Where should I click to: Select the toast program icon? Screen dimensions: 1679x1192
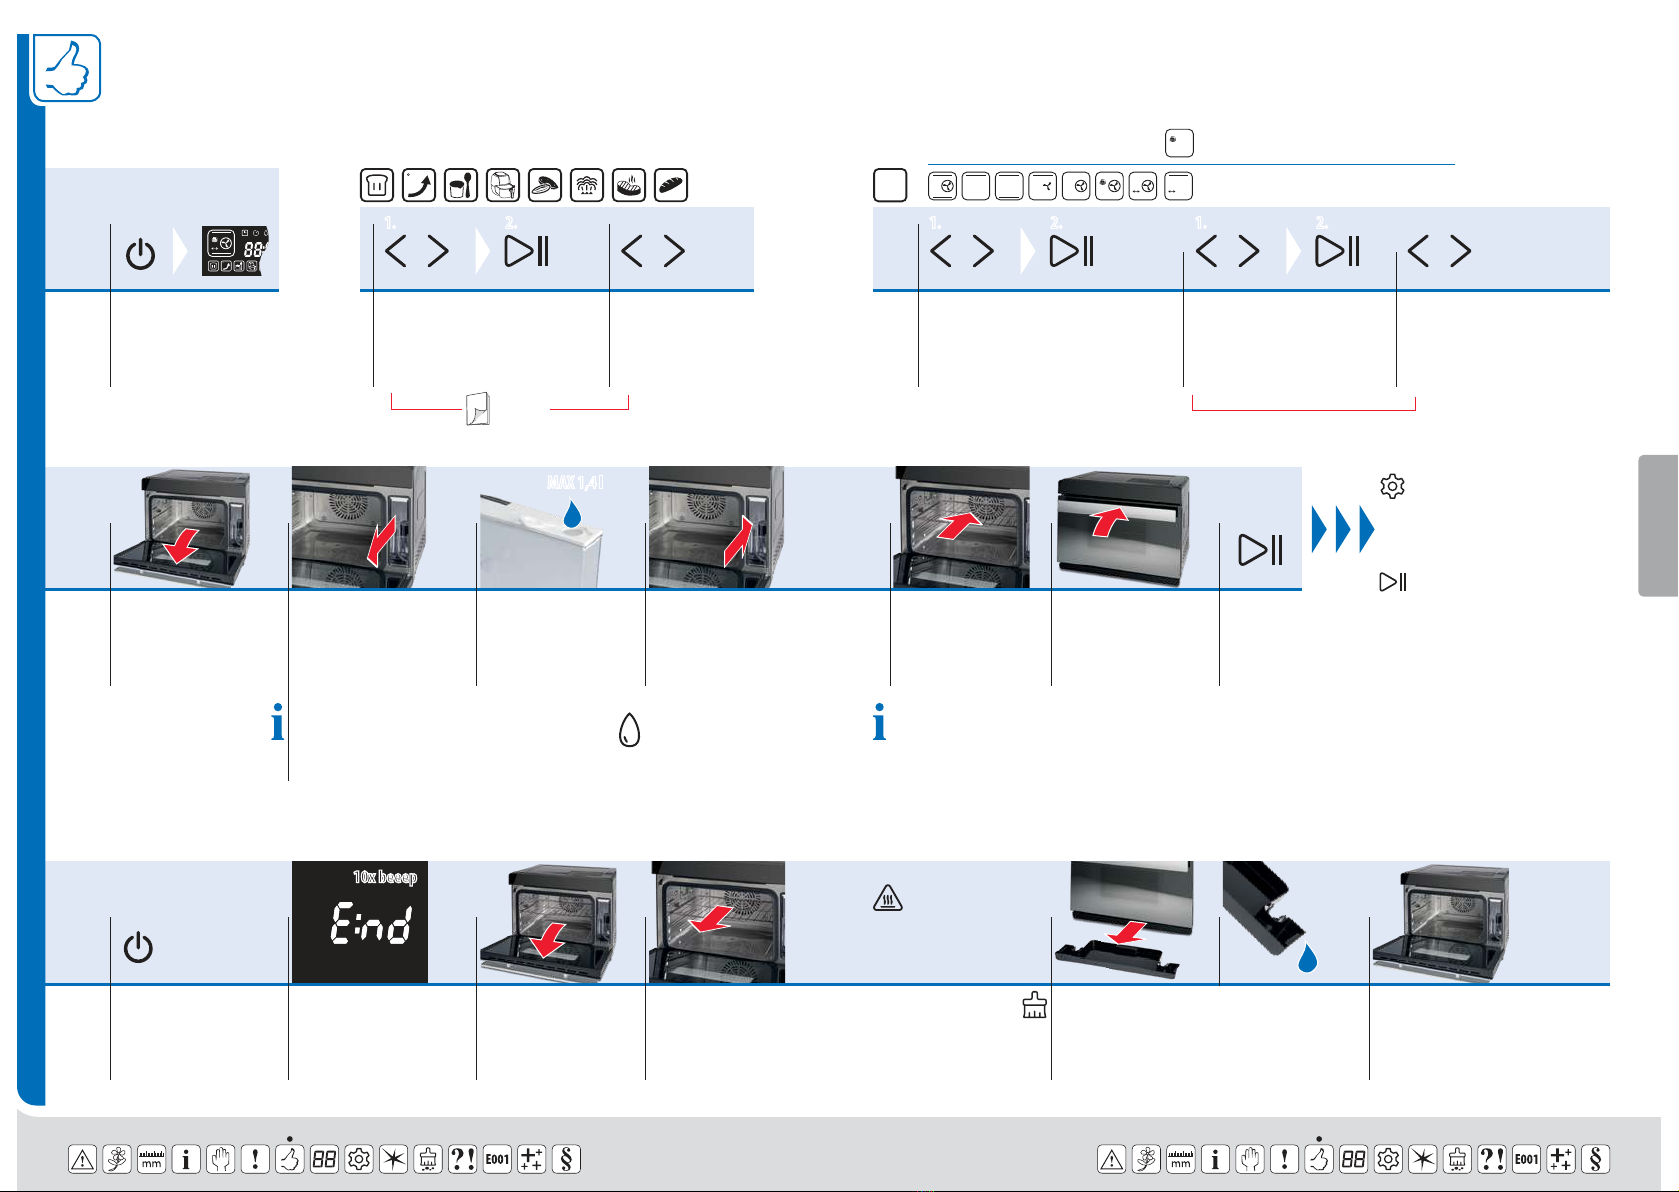[x=377, y=185]
